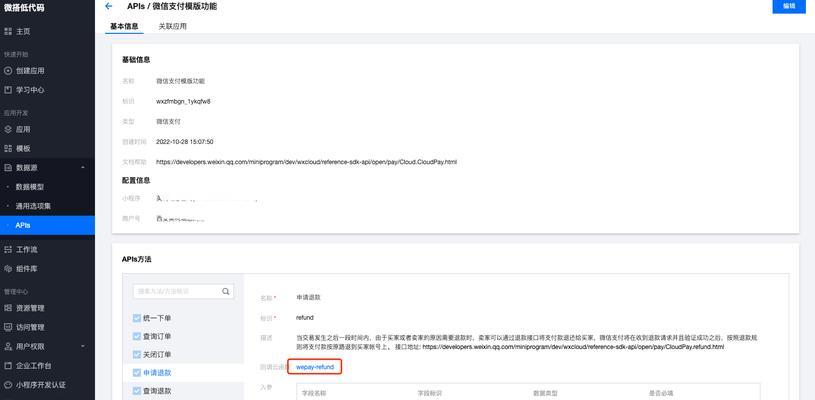Click the 数据源 datasource icon
The width and height of the screenshot is (815, 400).
click(x=8, y=168)
